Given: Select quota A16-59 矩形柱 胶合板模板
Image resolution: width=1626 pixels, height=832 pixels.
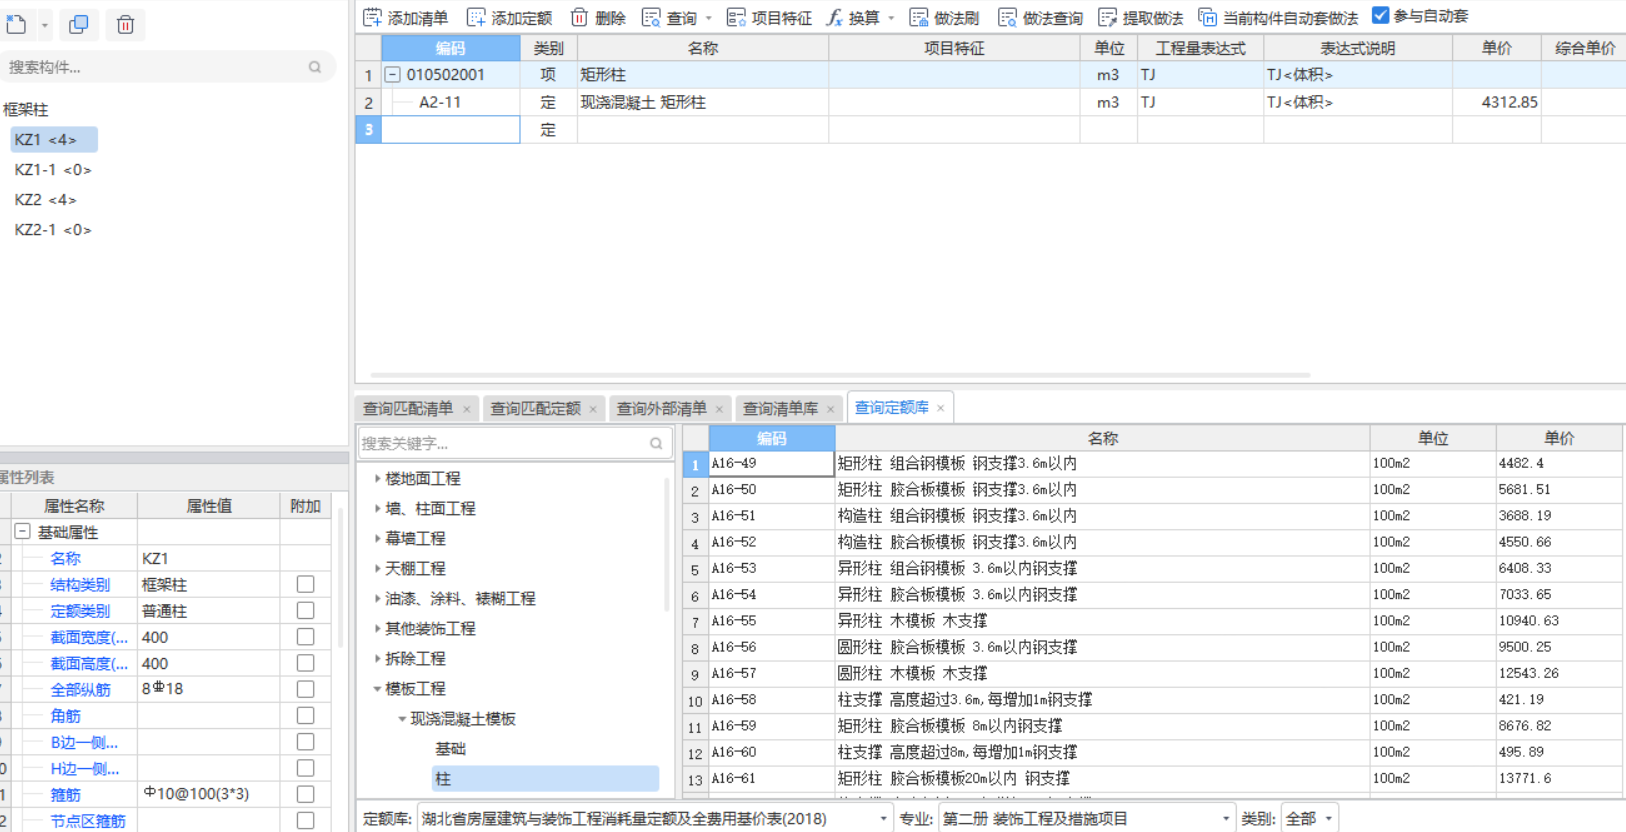Looking at the screenshot, I should point(1154,726).
